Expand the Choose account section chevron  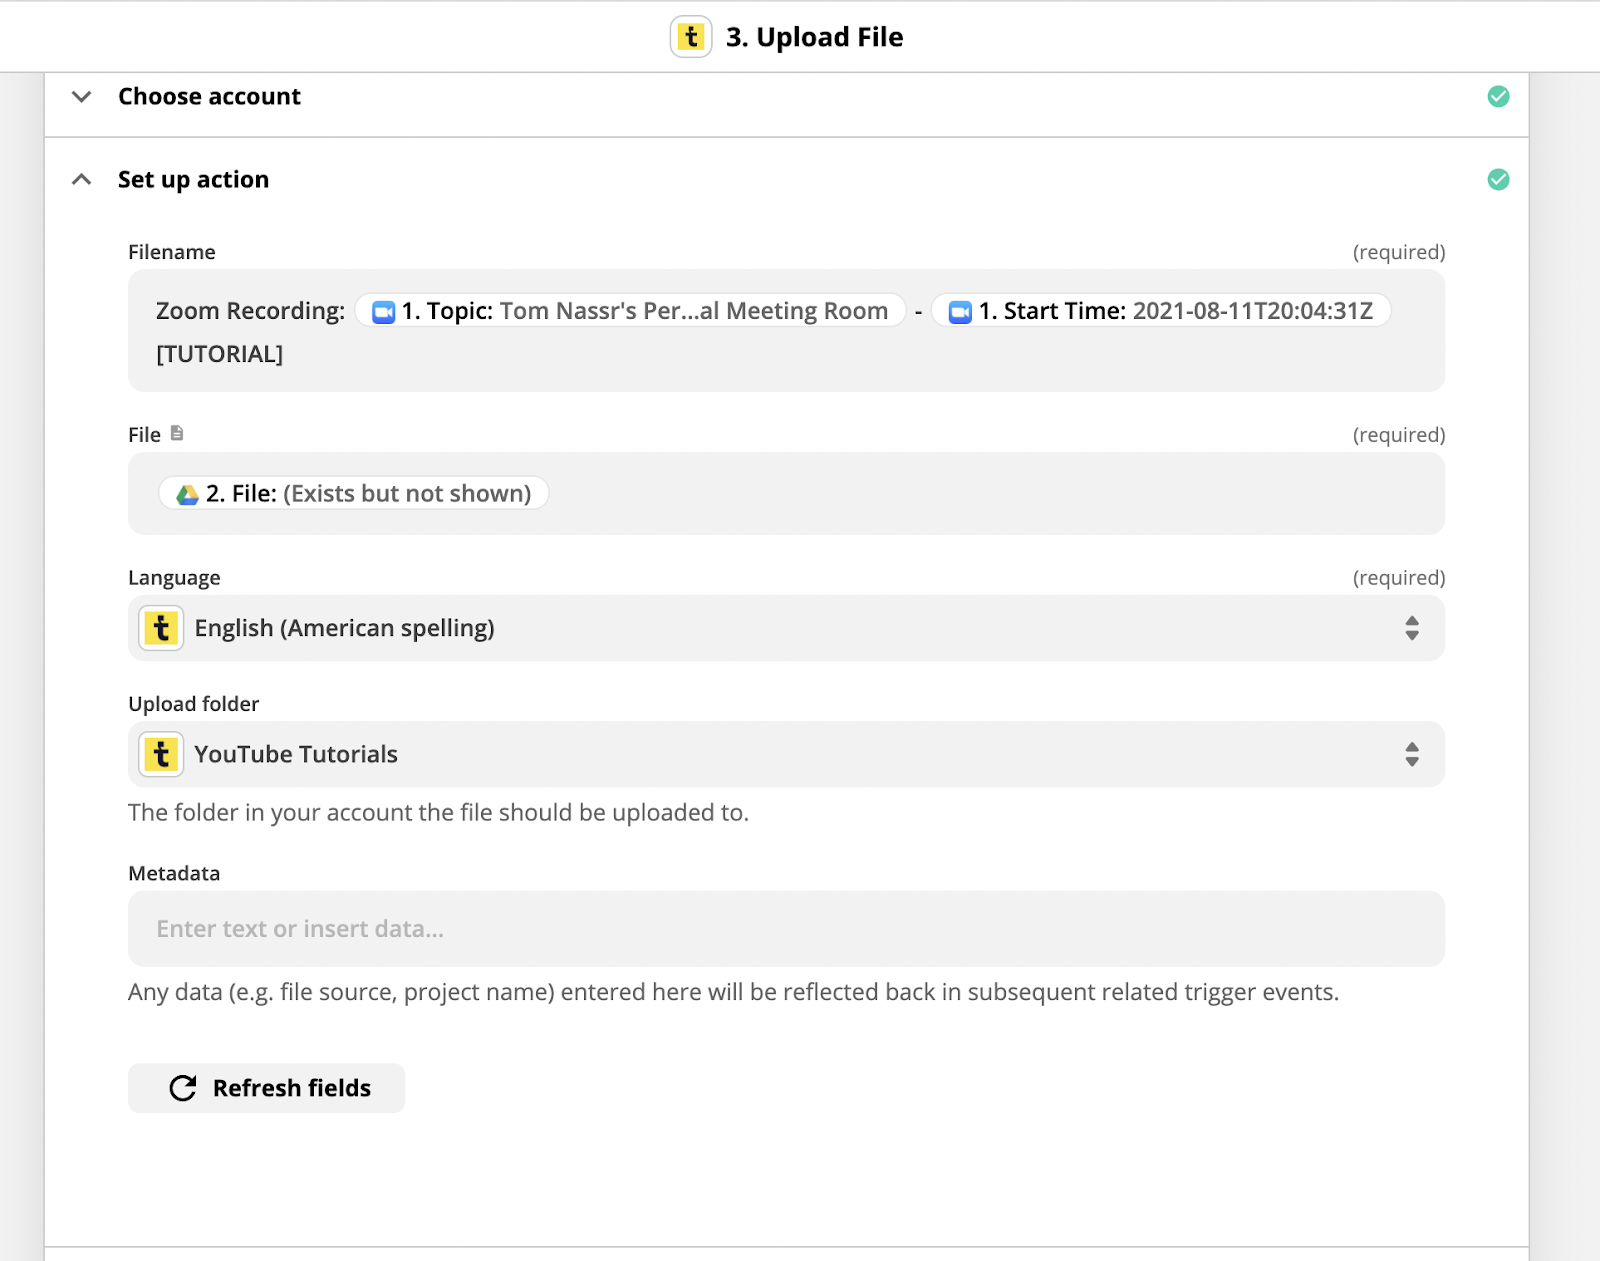(x=82, y=96)
